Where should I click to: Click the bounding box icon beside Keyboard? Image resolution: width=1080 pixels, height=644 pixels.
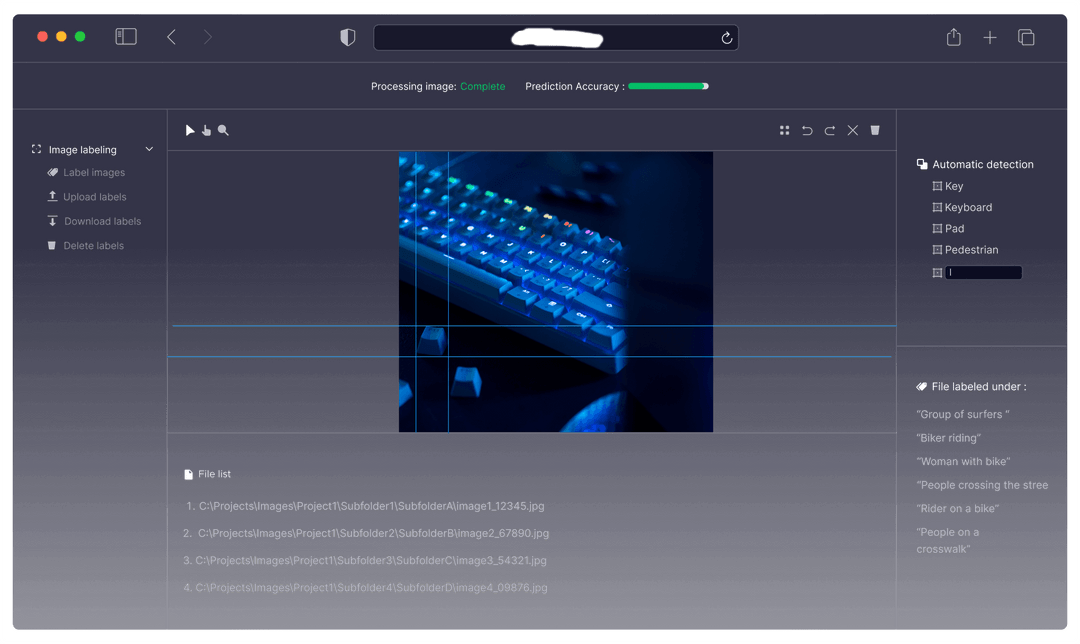point(937,207)
